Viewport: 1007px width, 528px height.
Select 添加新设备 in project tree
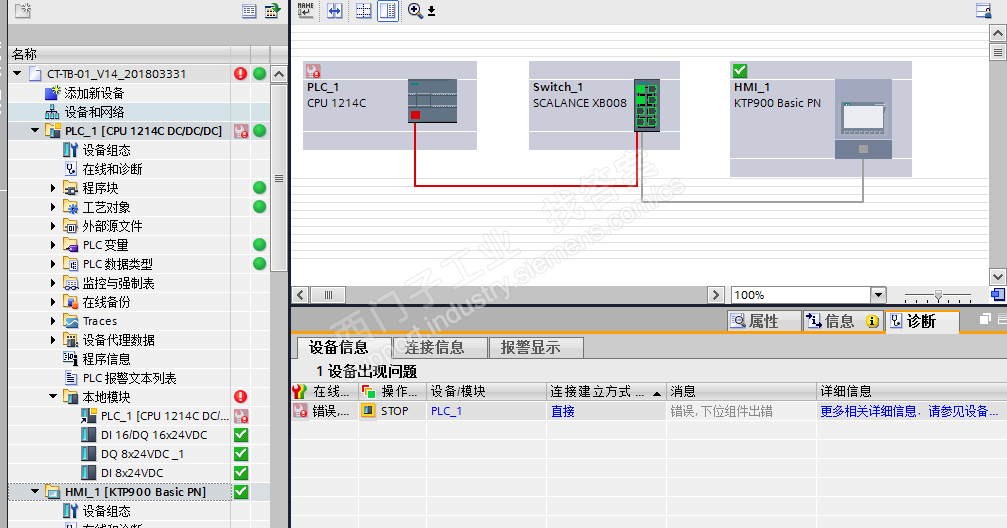coord(94,93)
